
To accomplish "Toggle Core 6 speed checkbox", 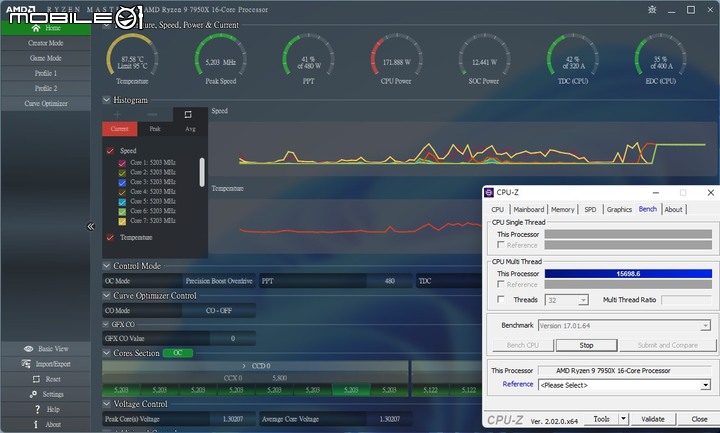I will 122,211.
